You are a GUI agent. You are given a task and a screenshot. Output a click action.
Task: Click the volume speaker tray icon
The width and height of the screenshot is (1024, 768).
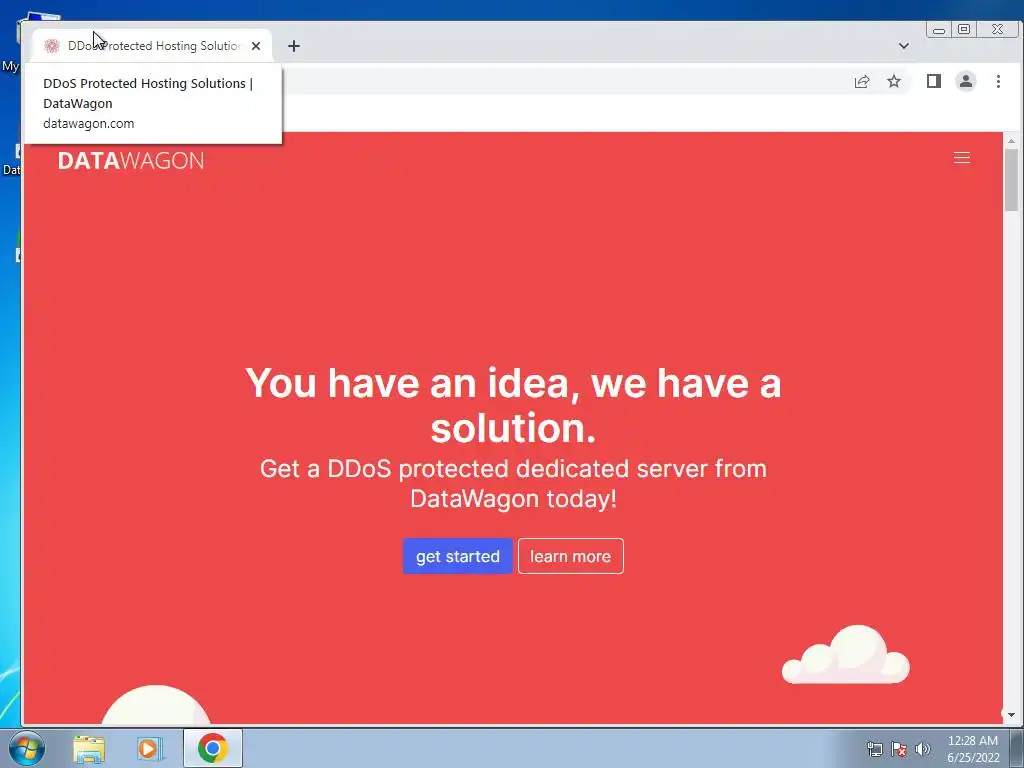(x=922, y=749)
